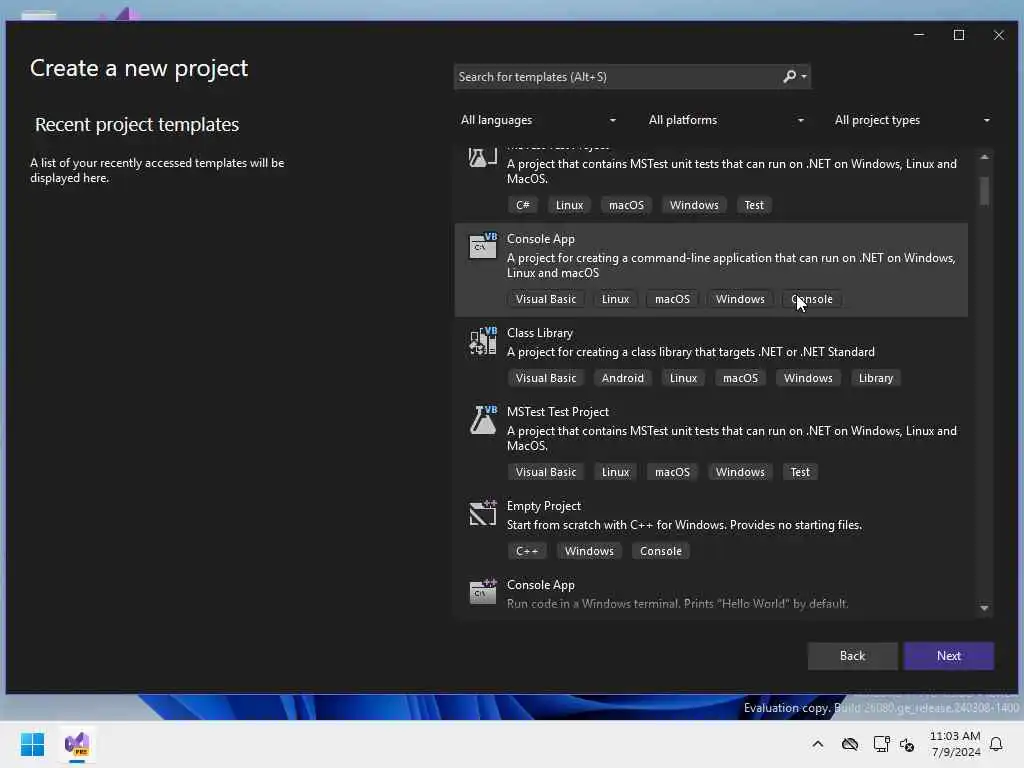1024x768 pixels.
Task: Click the Console tag under VB Console App
Action: (812, 299)
